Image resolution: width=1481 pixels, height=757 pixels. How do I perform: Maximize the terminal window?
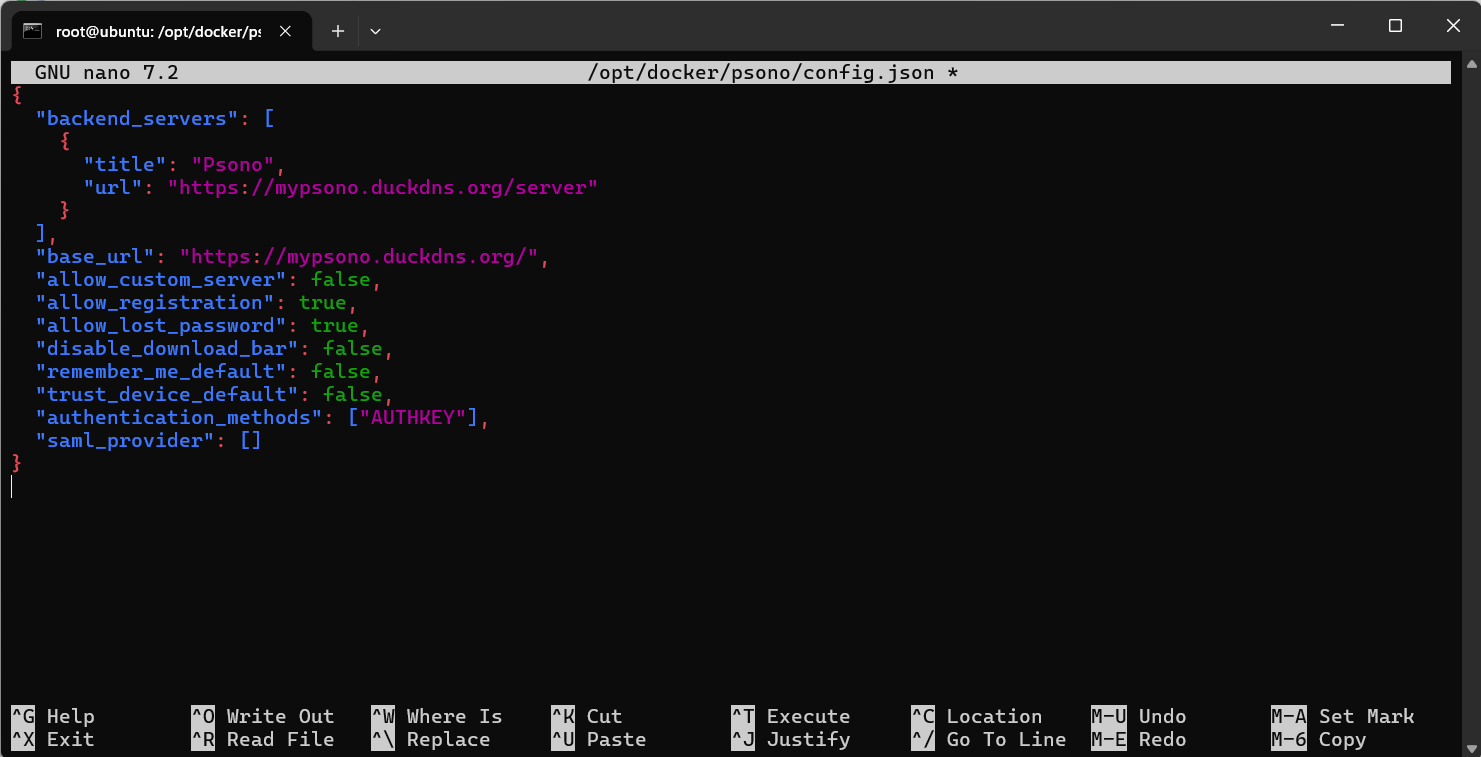[x=1395, y=26]
